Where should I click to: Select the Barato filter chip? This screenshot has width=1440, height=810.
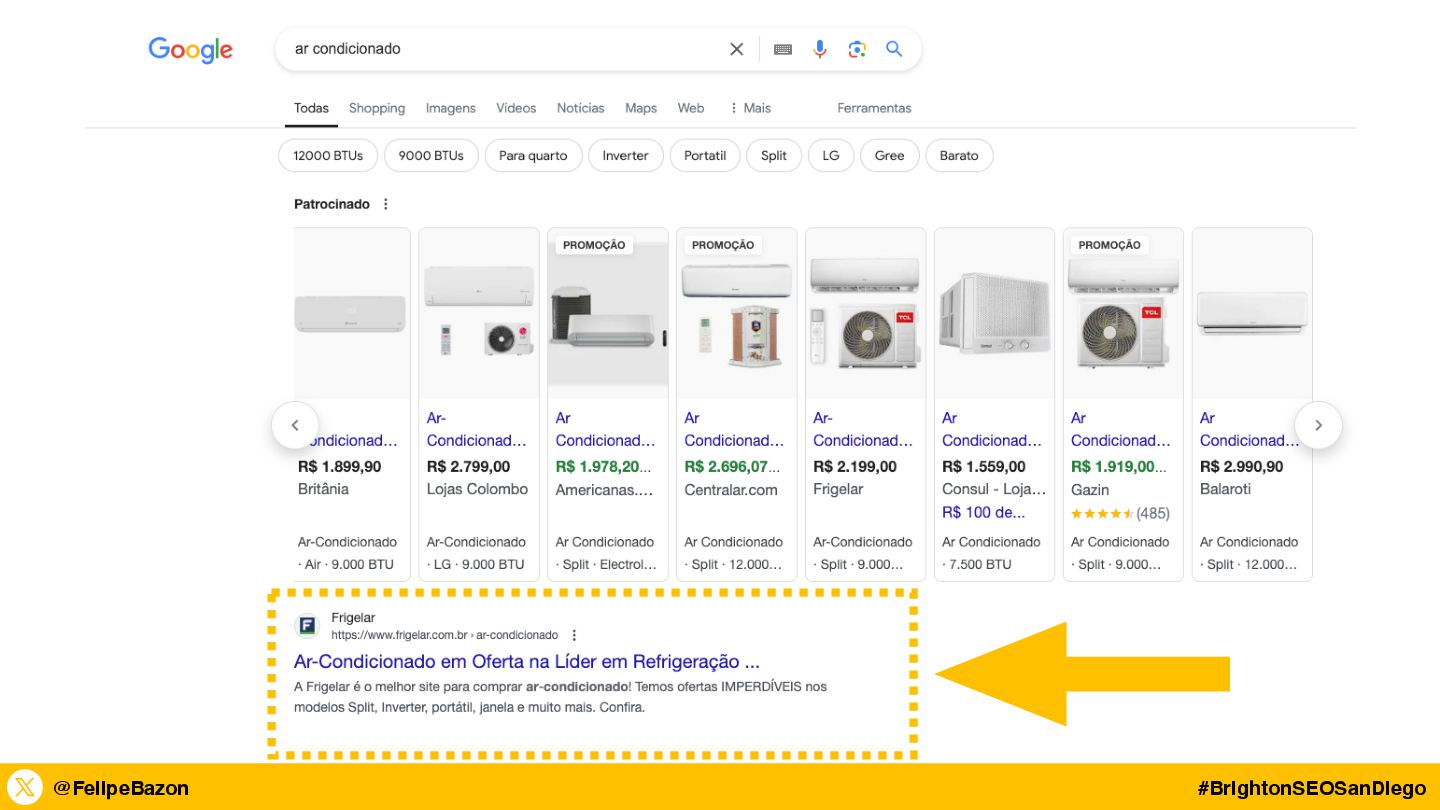point(958,156)
